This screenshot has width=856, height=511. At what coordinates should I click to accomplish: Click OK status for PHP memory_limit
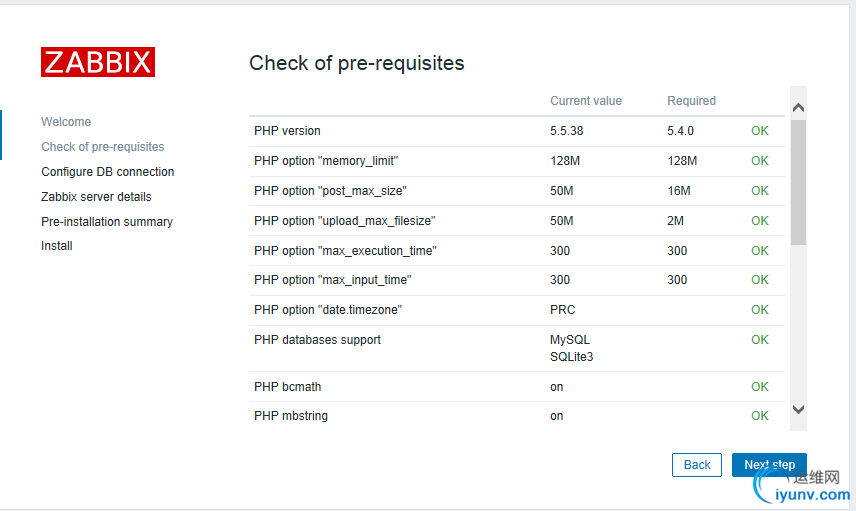[x=760, y=161]
